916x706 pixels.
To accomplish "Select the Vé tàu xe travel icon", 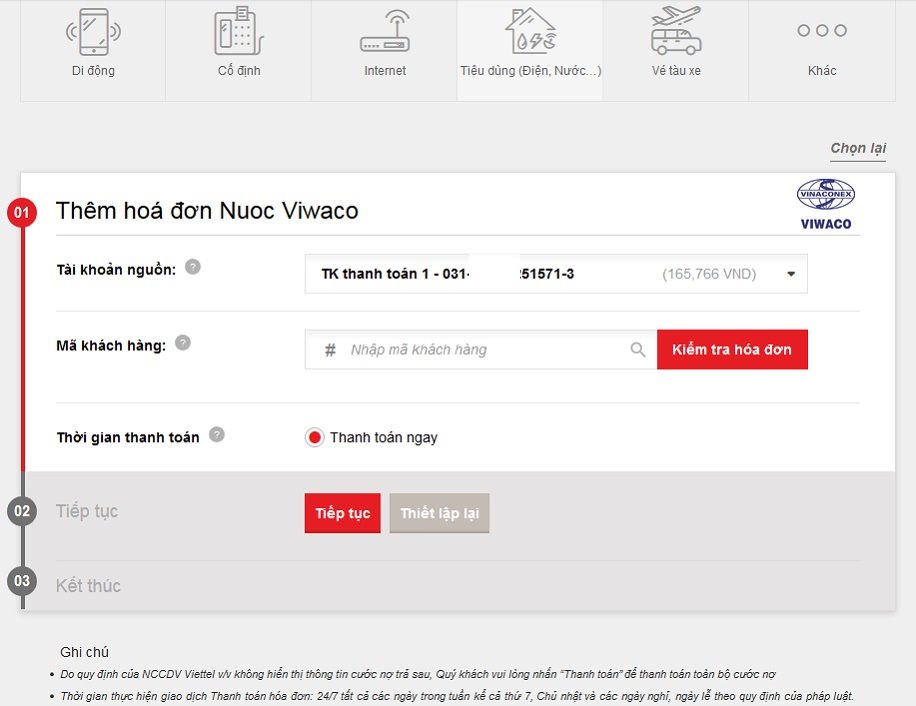I will (675, 33).
